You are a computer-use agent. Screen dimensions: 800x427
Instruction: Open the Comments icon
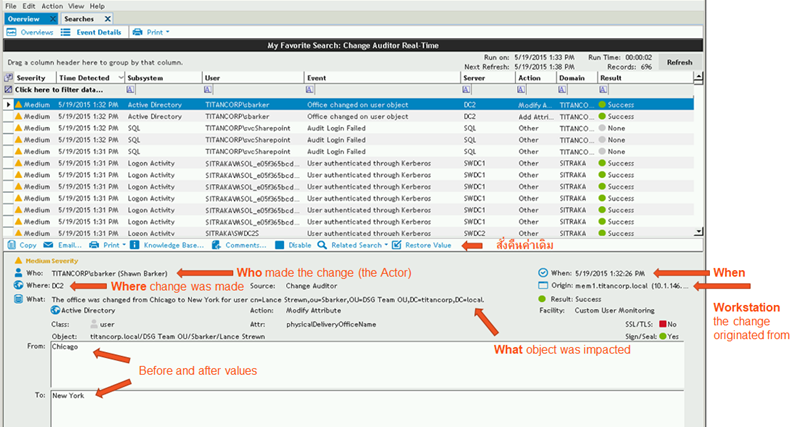click(x=216, y=245)
